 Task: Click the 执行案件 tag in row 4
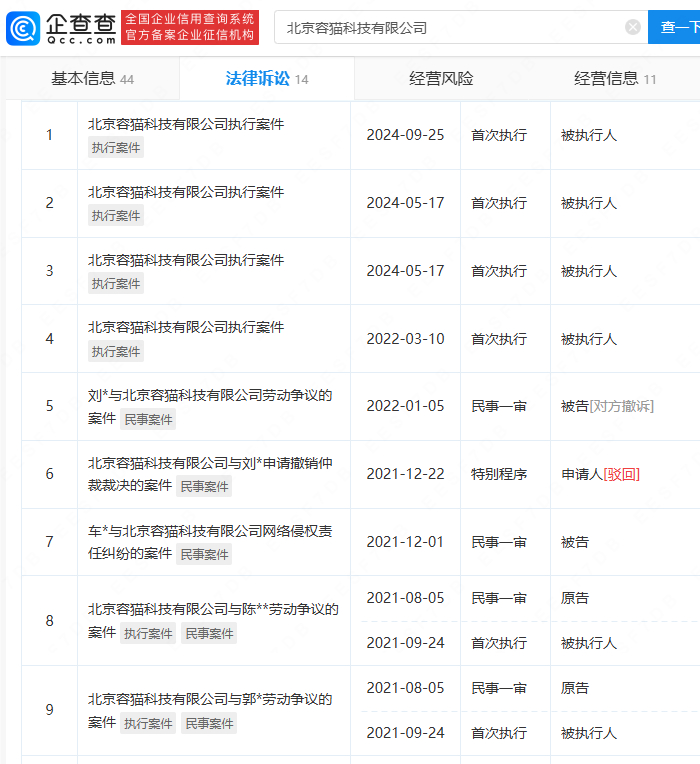click(x=116, y=351)
